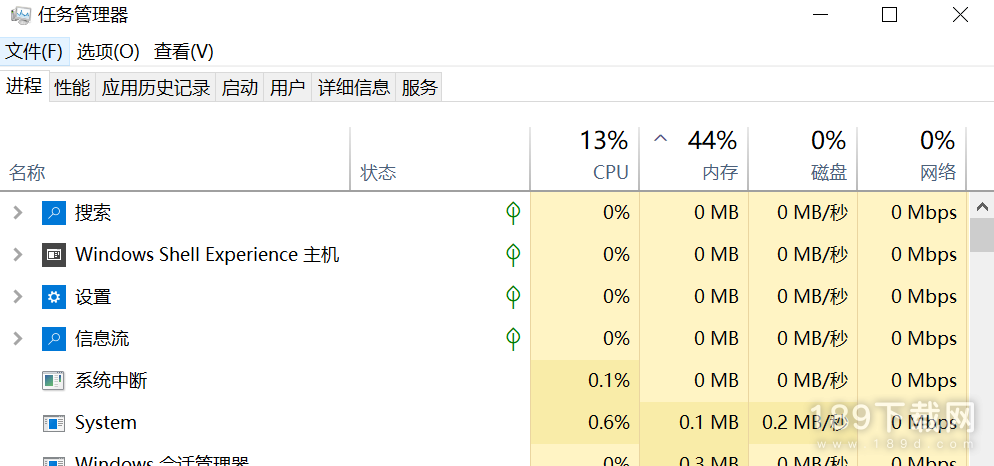This screenshot has width=994, height=466.
Task: Switch to the 详细信息 tab
Action: tap(354, 88)
